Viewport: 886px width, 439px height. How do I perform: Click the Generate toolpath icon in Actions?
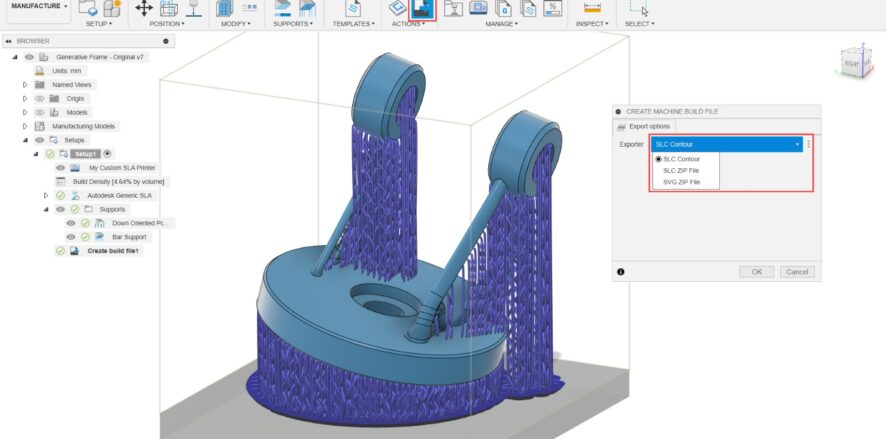[x=398, y=8]
